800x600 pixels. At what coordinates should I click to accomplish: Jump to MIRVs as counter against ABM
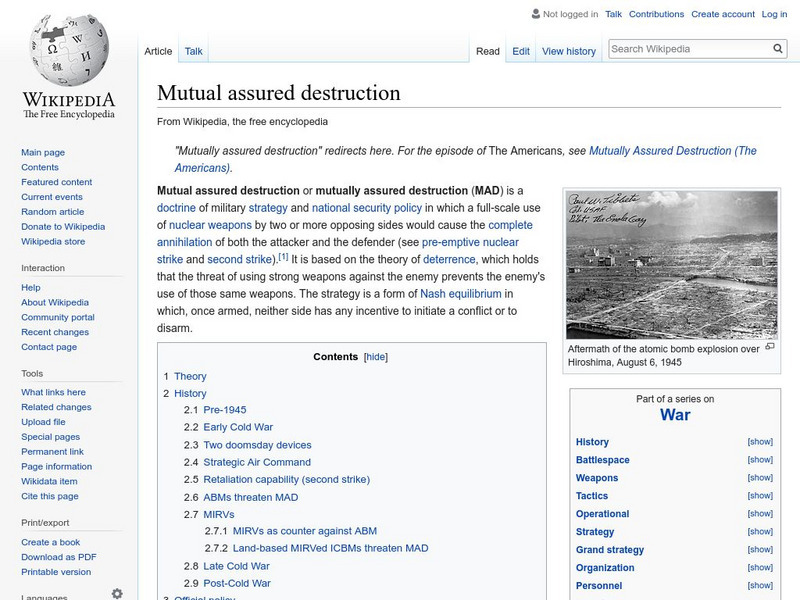click(x=305, y=531)
